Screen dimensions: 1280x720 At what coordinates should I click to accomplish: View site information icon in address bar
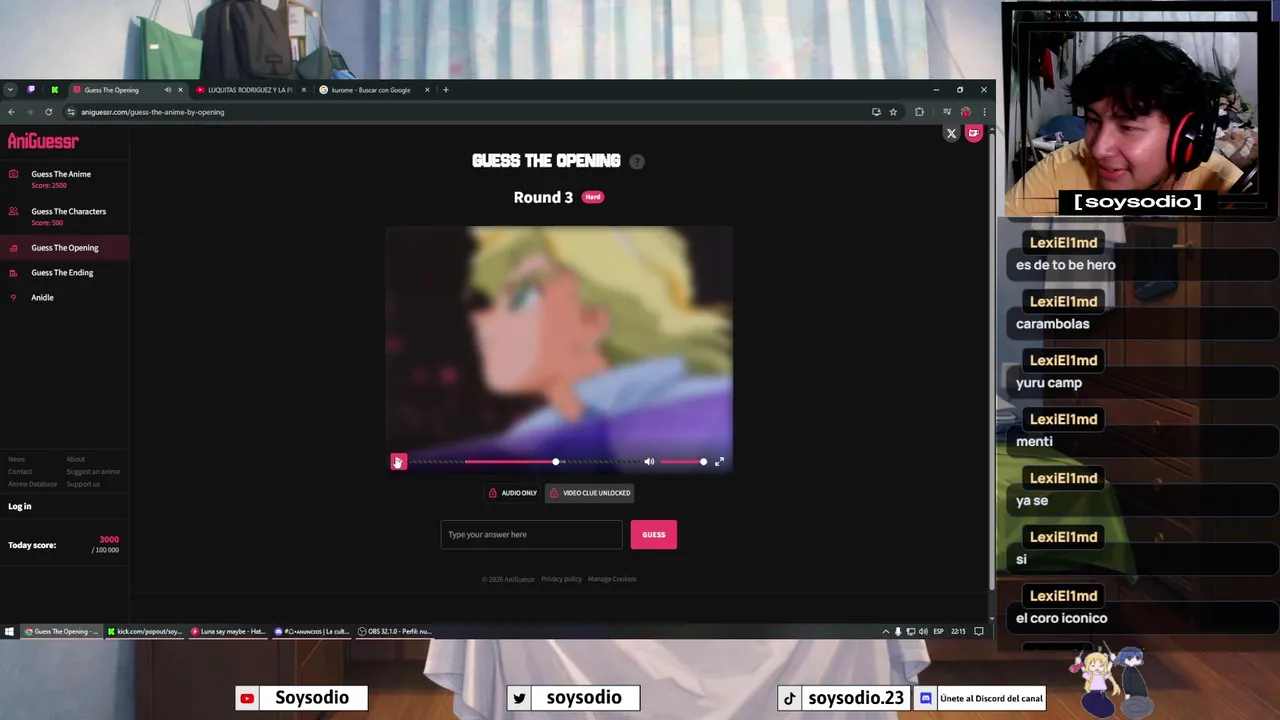[71, 112]
